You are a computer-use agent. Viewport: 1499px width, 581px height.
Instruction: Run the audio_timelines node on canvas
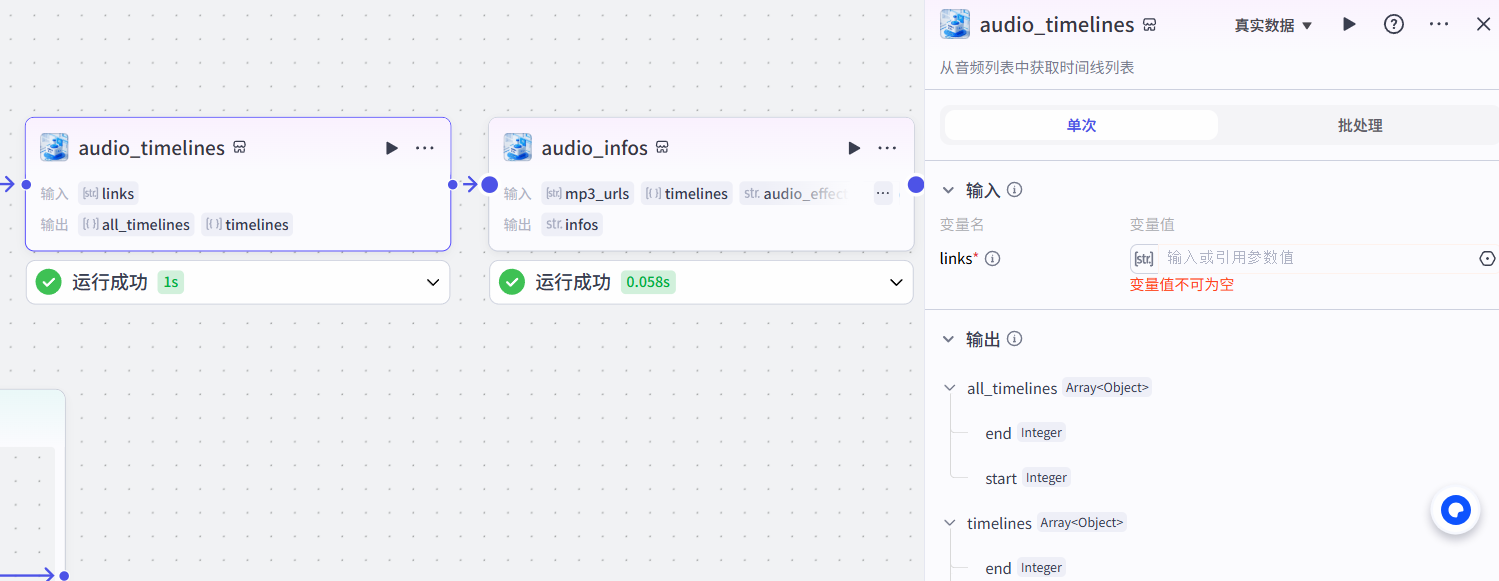tap(392, 148)
